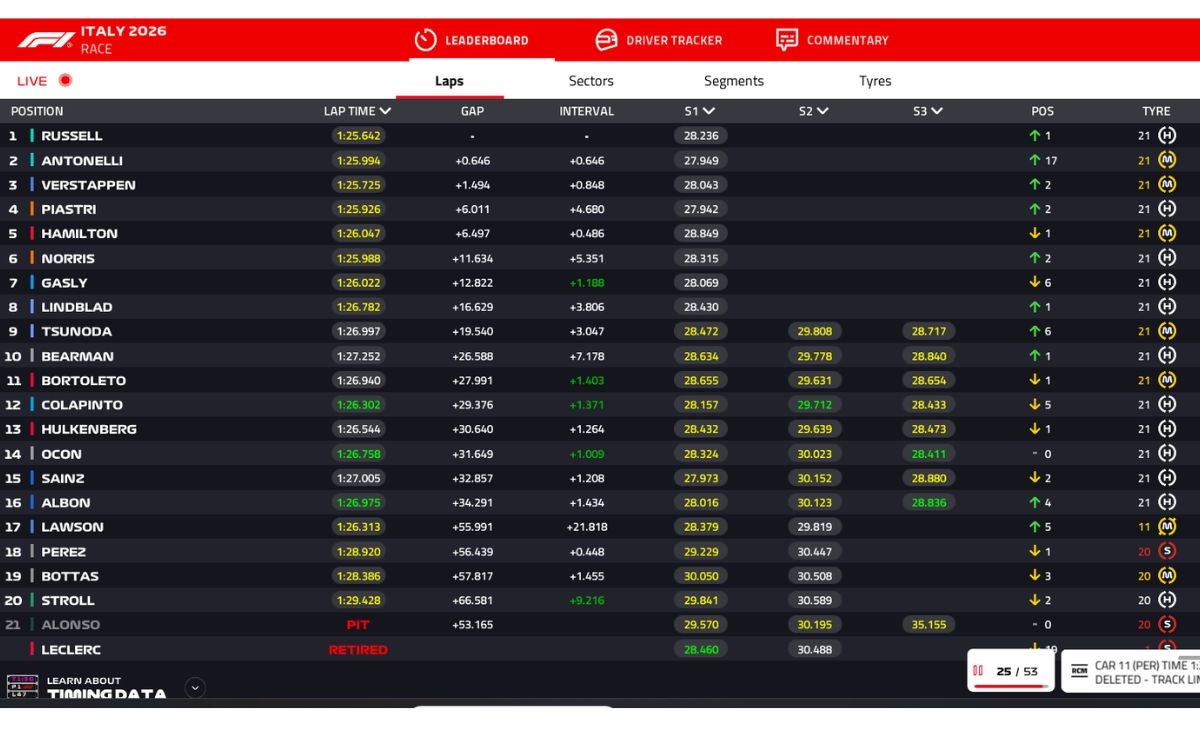Viewport: 1200px width, 729px height.
Task: Switch to the Laps tab
Action: (449, 81)
